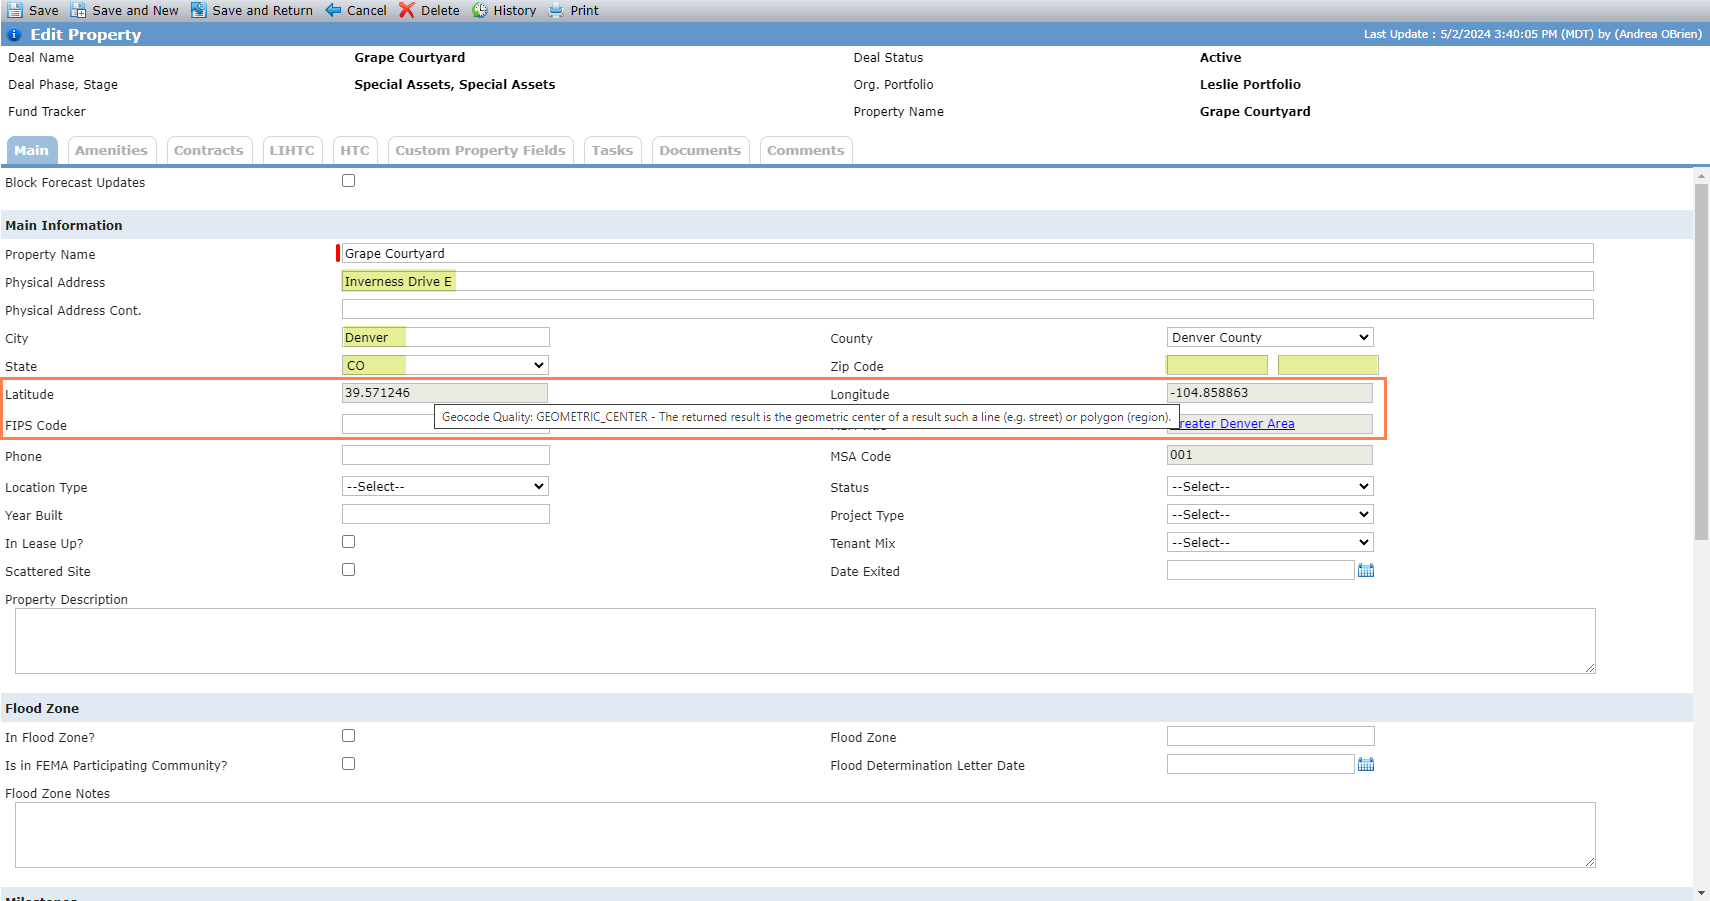Open the Amenities tab
The height and width of the screenshot is (901, 1710).
(111, 150)
